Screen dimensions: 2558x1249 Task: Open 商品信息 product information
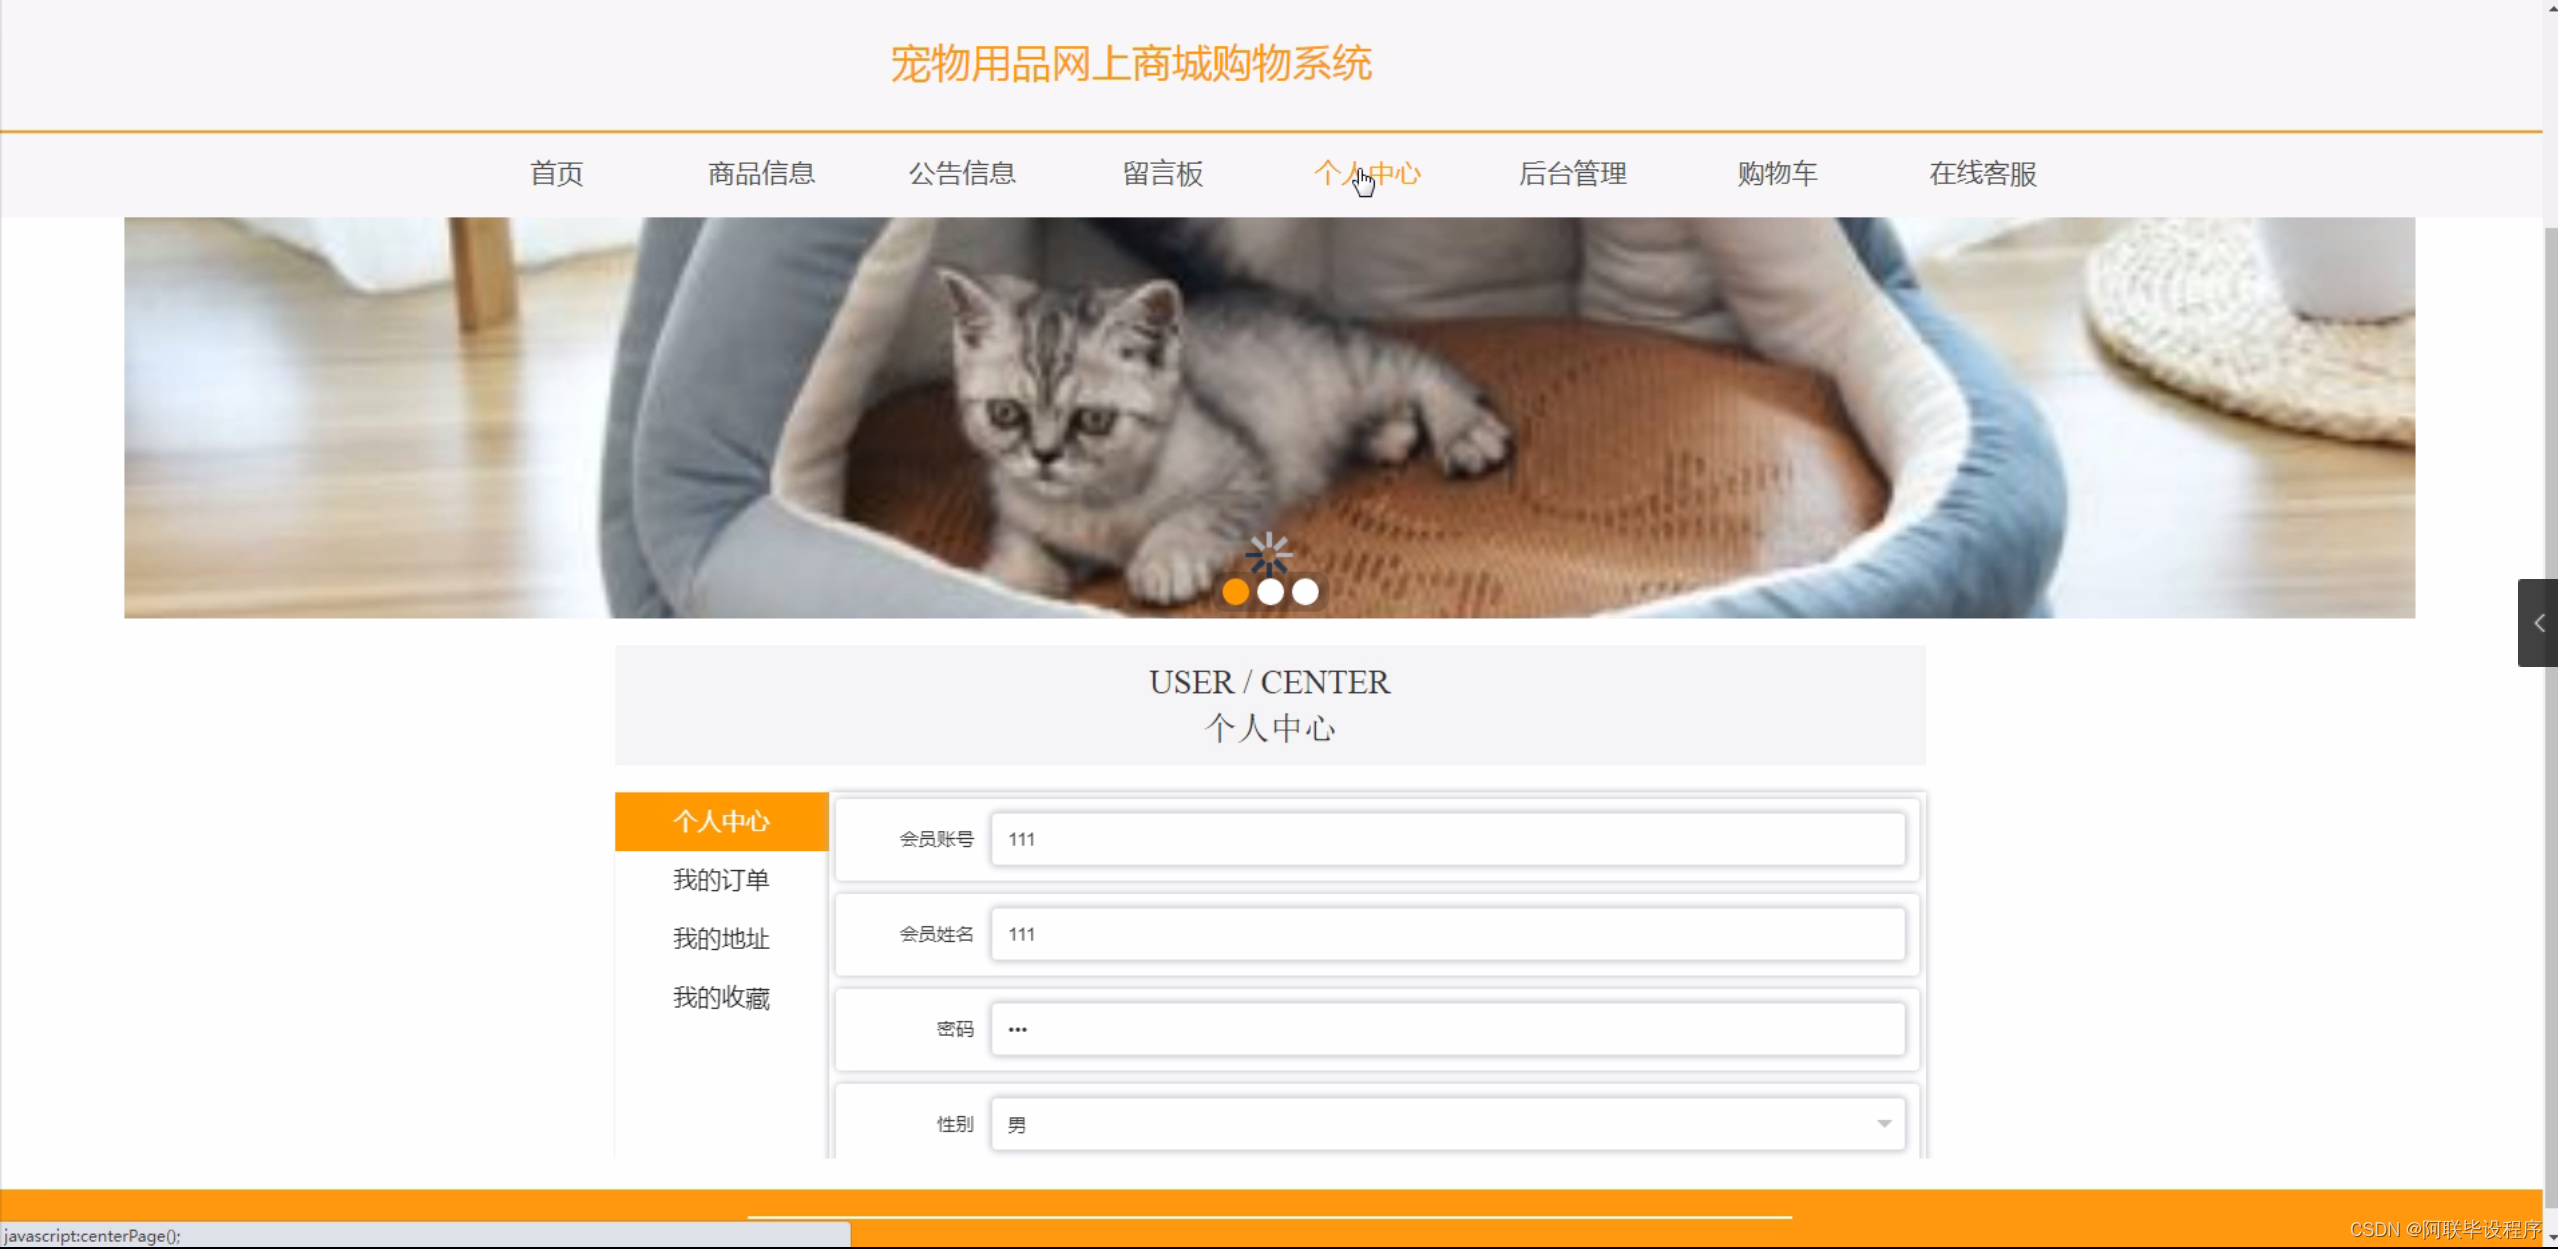pos(761,174)
